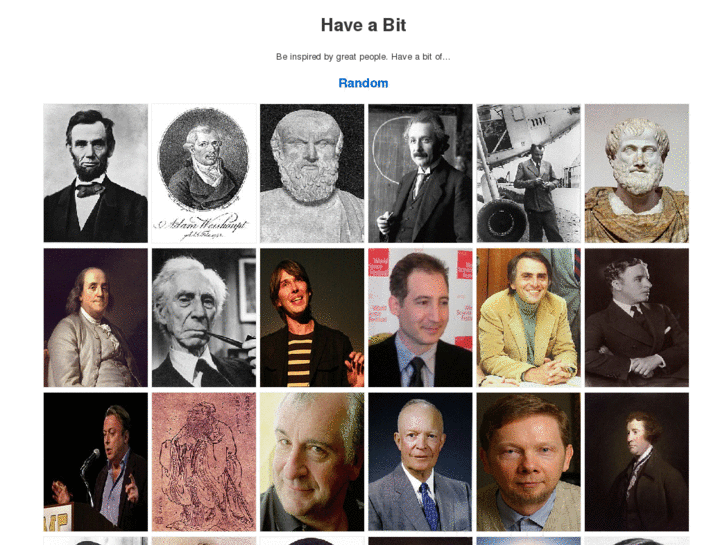The image size is (727, 545).
Task: Choose the painting of man in gray coat
Action: click(x=96, y=317)
